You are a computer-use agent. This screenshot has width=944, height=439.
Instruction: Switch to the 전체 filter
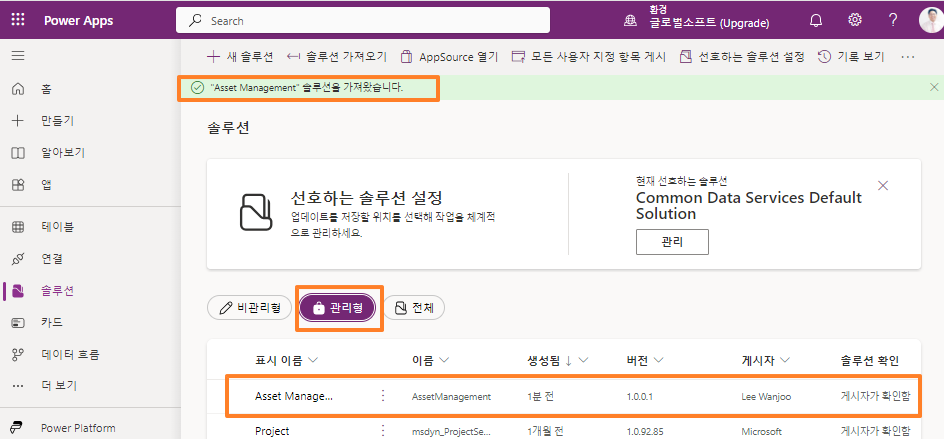point(414,308)
